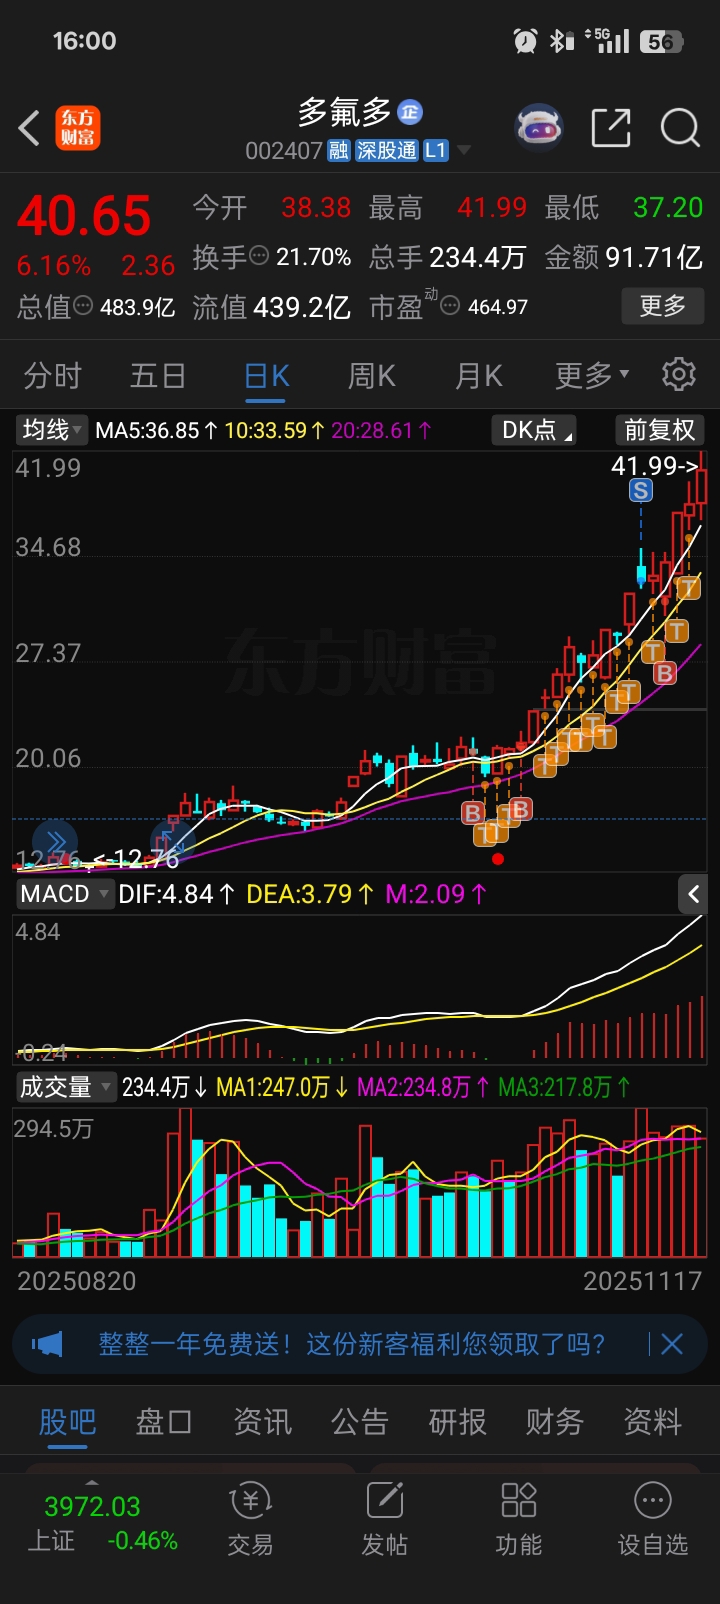Open the 功能 functions icon
Screen dimensions: 720x1604
518,1520
